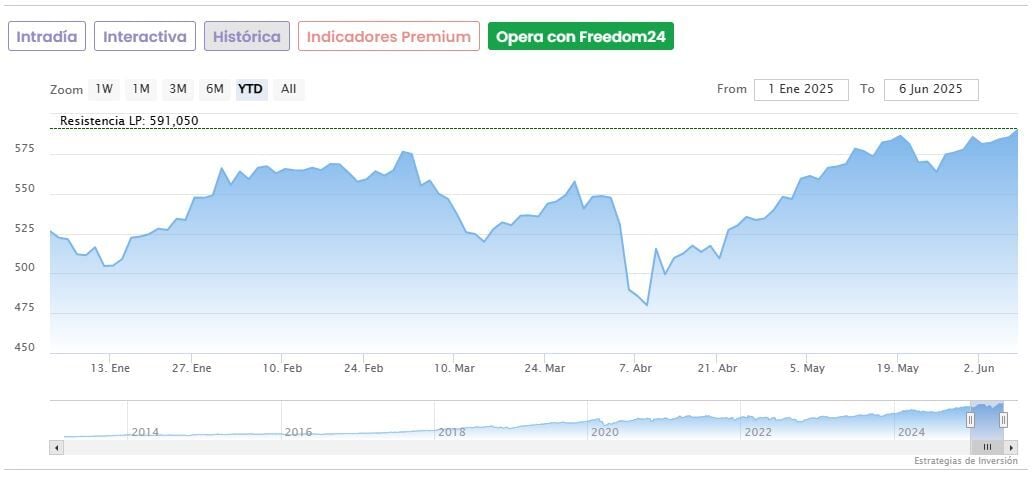
Task: Open the Interactiva chart tab
Action: click(x=145, y=37)
